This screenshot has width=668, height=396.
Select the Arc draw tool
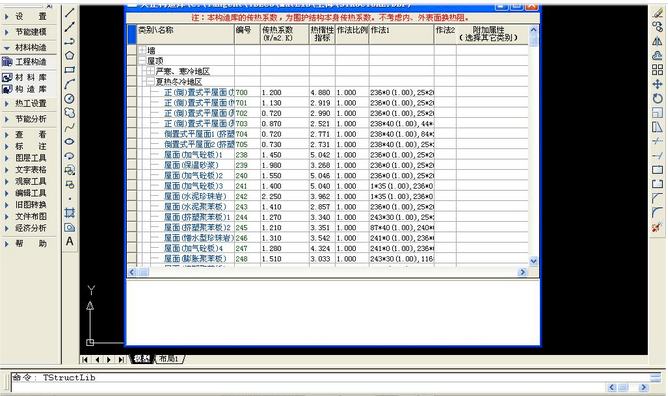(70, 84)
